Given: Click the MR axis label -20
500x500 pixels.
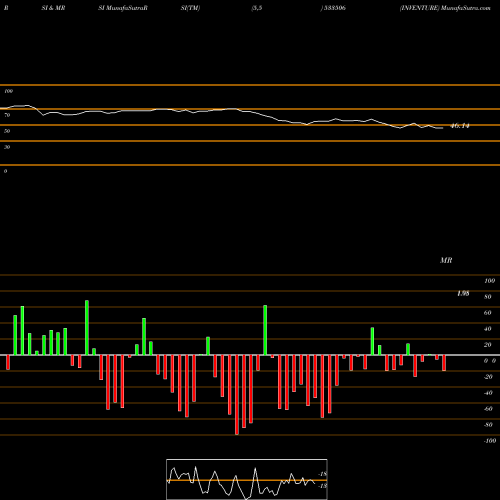Looking at the screenshot, I should pyautogui.click(x=488, y=377).
